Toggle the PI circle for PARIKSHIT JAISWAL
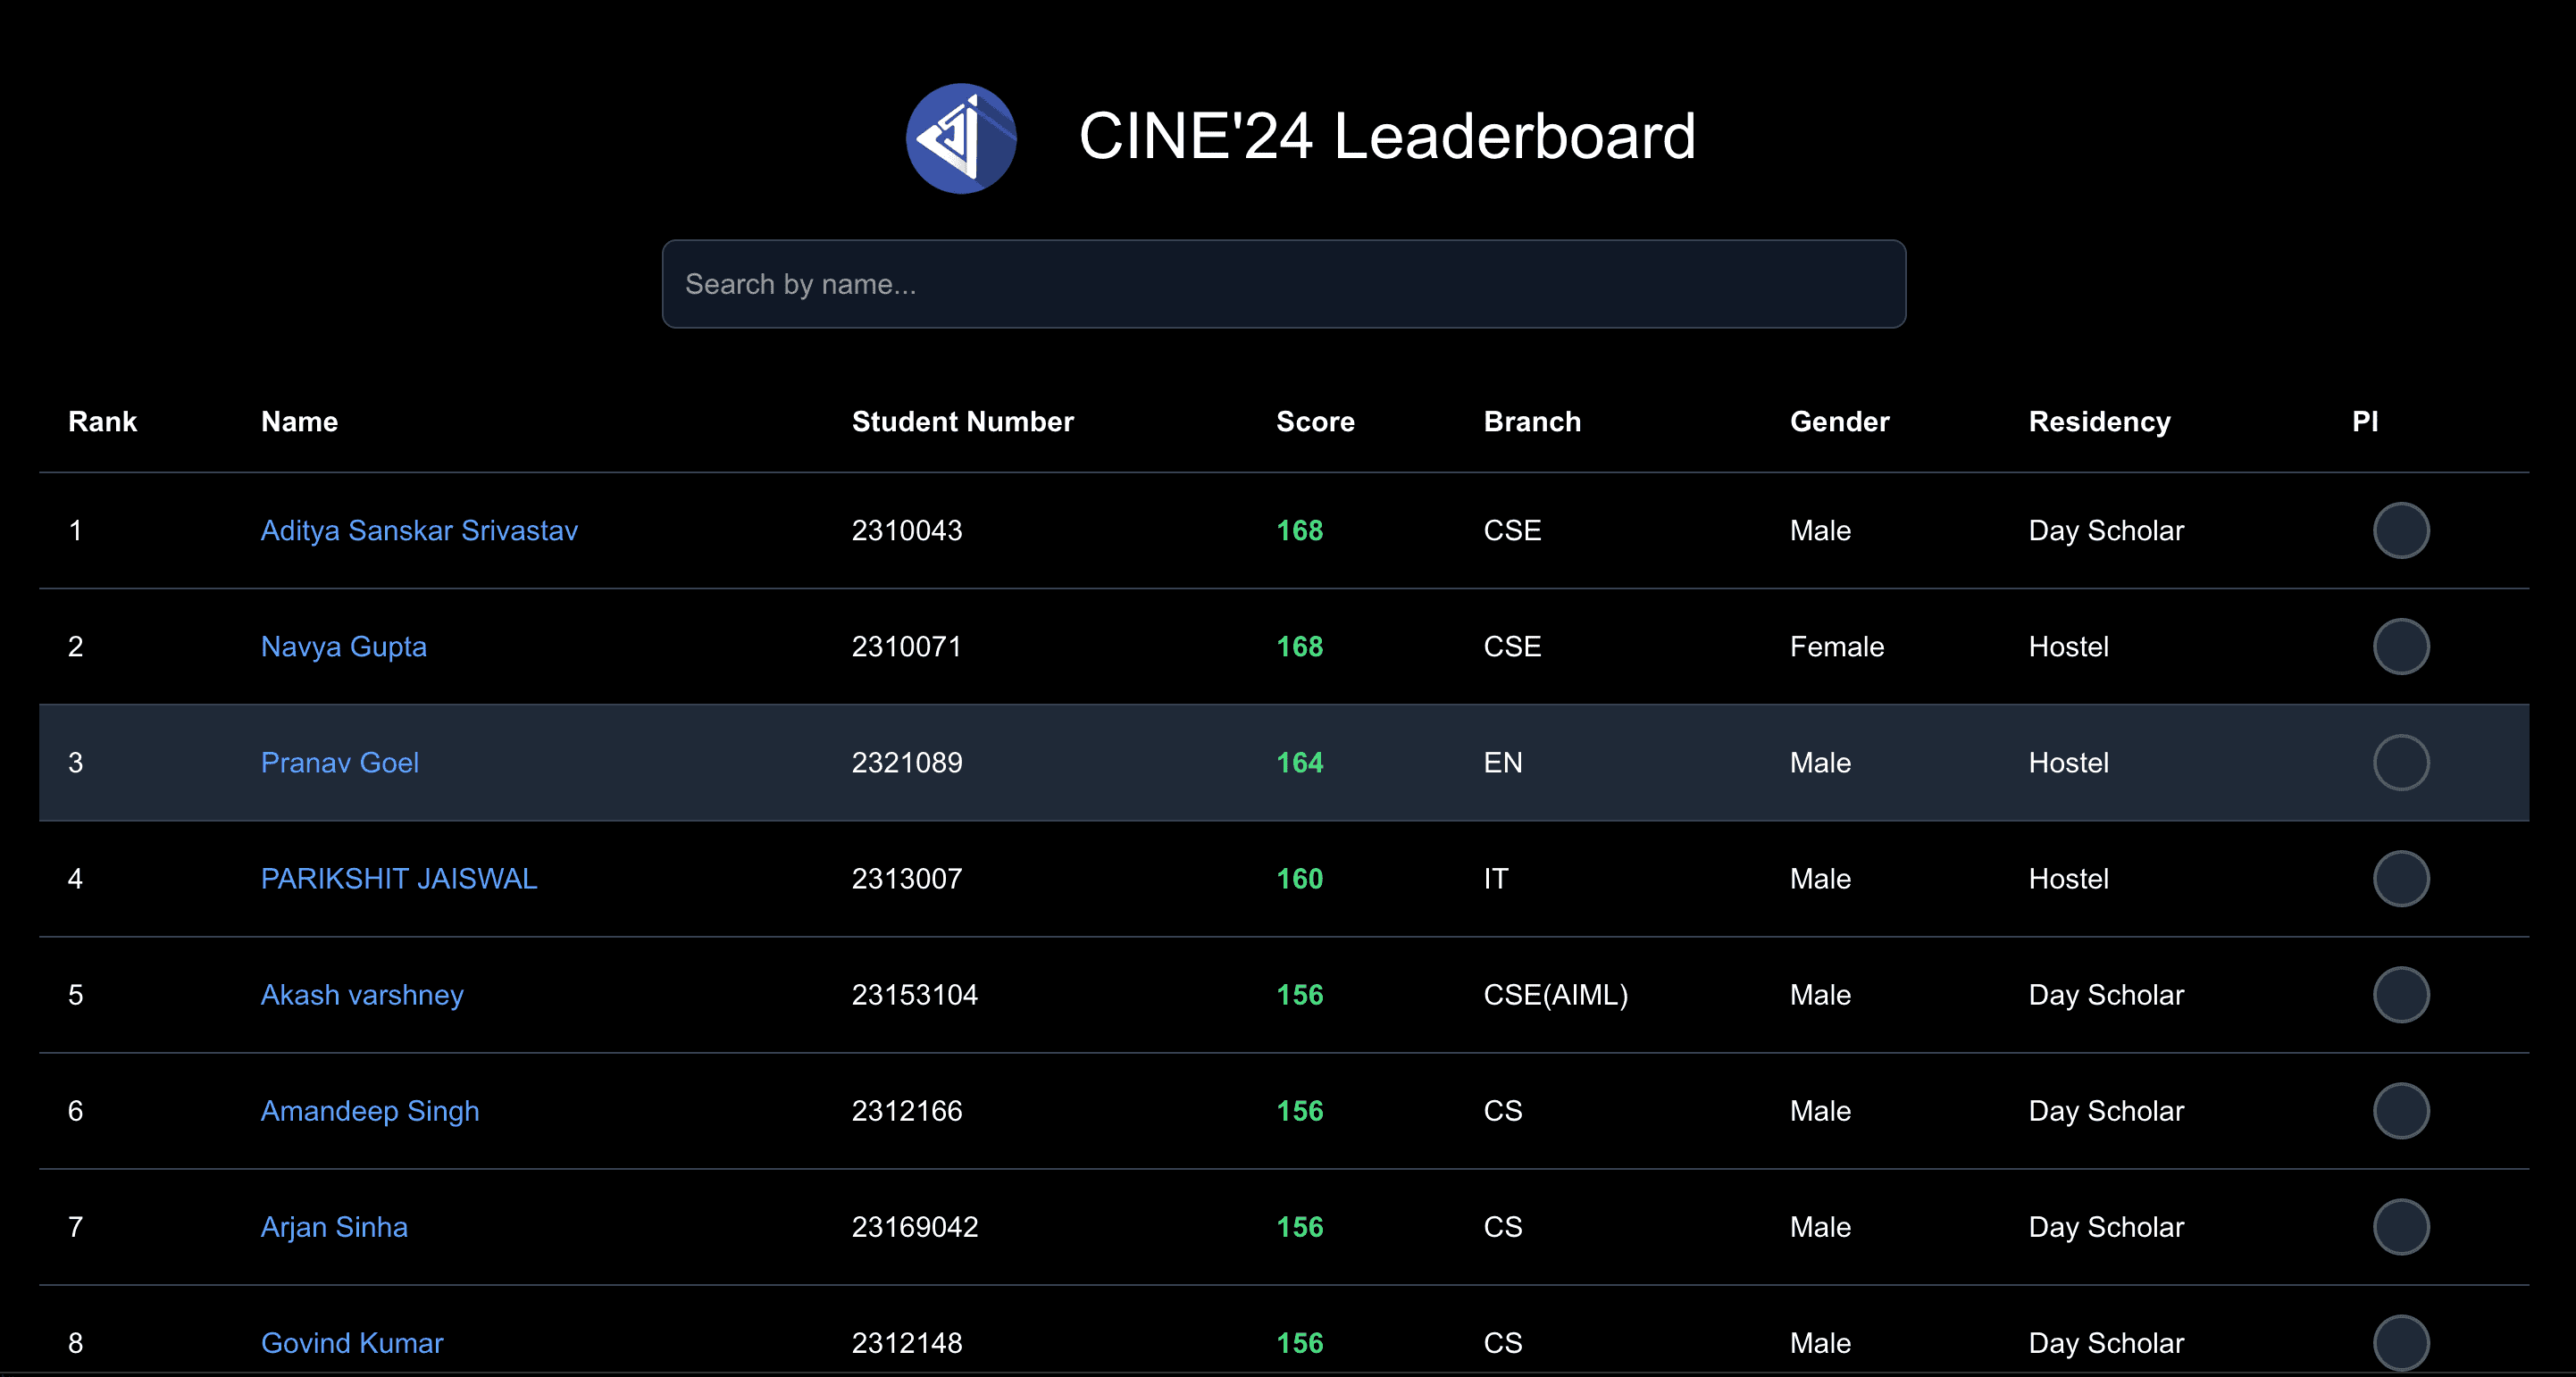The width and height of the screenshot is (2576, 1377). (x=2401, y=878)
